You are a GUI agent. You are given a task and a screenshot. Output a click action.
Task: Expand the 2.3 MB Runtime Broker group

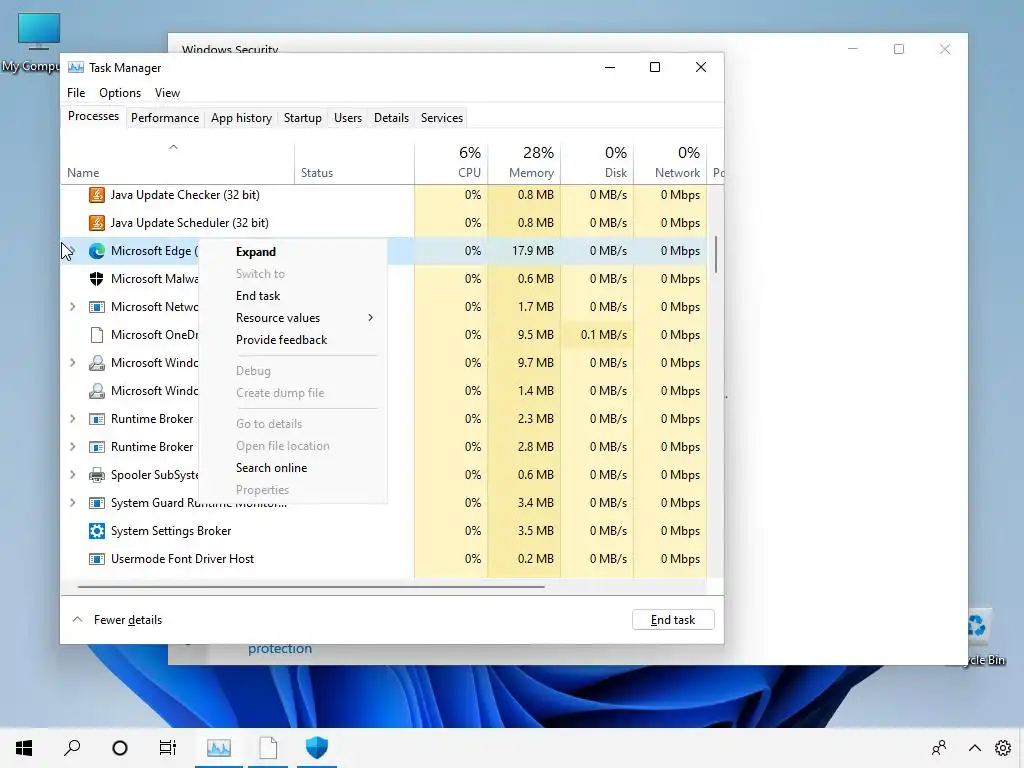click(x=72, y=419)
